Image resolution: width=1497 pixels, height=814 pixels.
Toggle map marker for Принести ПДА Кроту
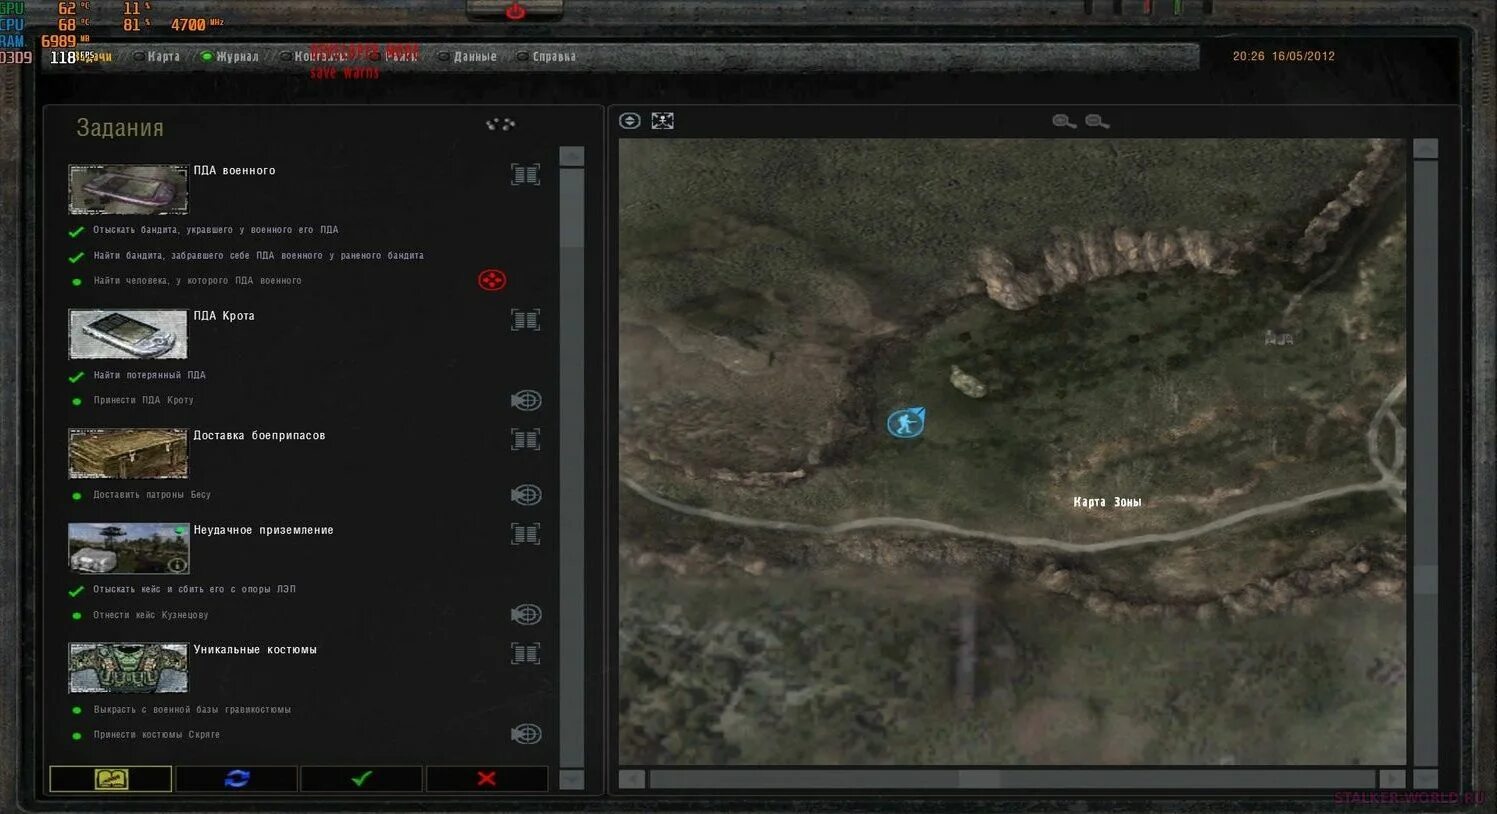tap(526, 400)
